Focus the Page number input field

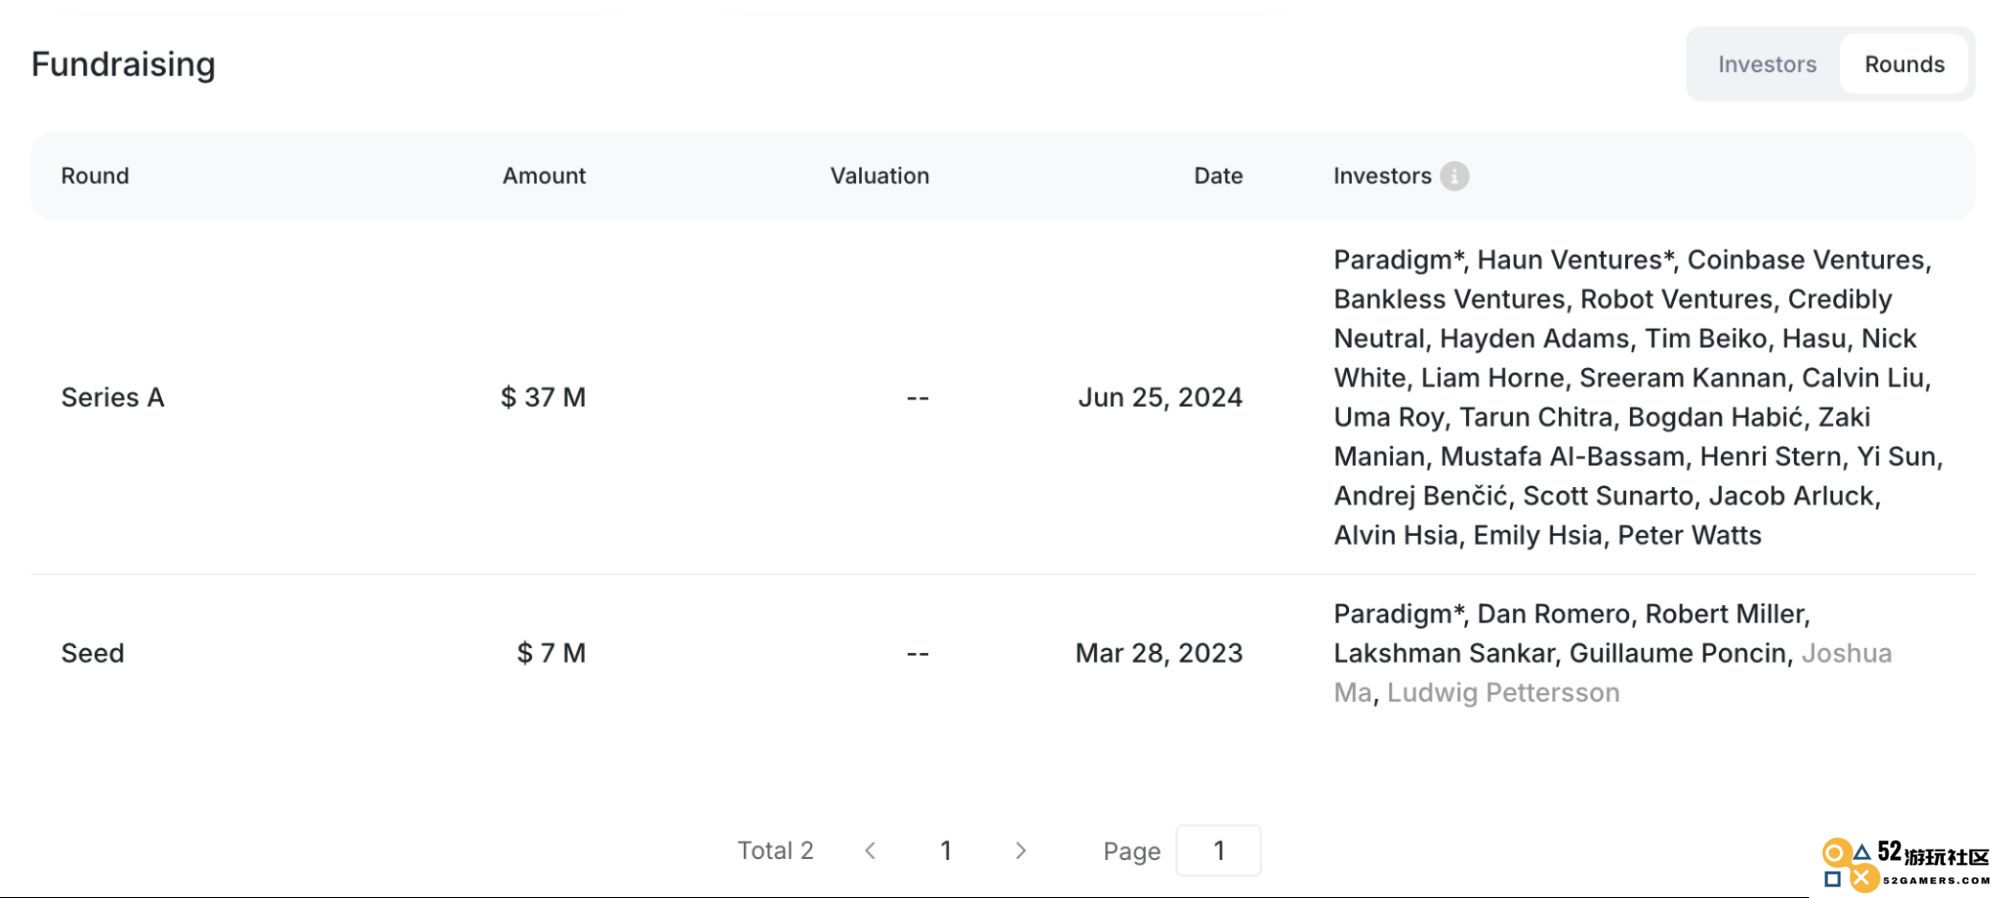pos(1218,851)
